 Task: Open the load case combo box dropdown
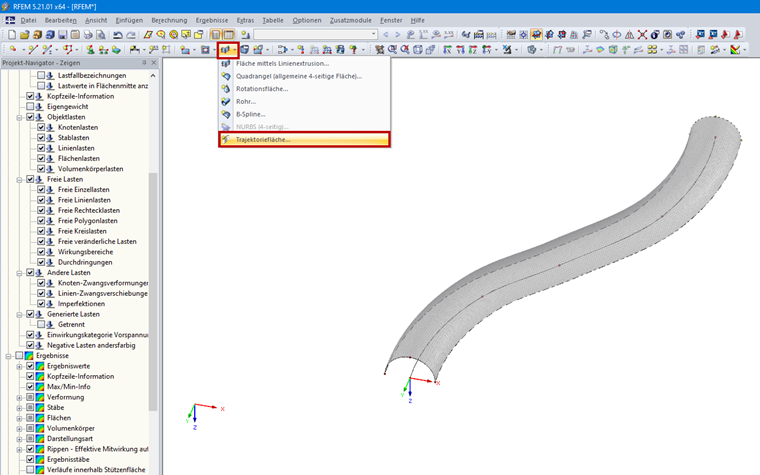coord(373,34)
